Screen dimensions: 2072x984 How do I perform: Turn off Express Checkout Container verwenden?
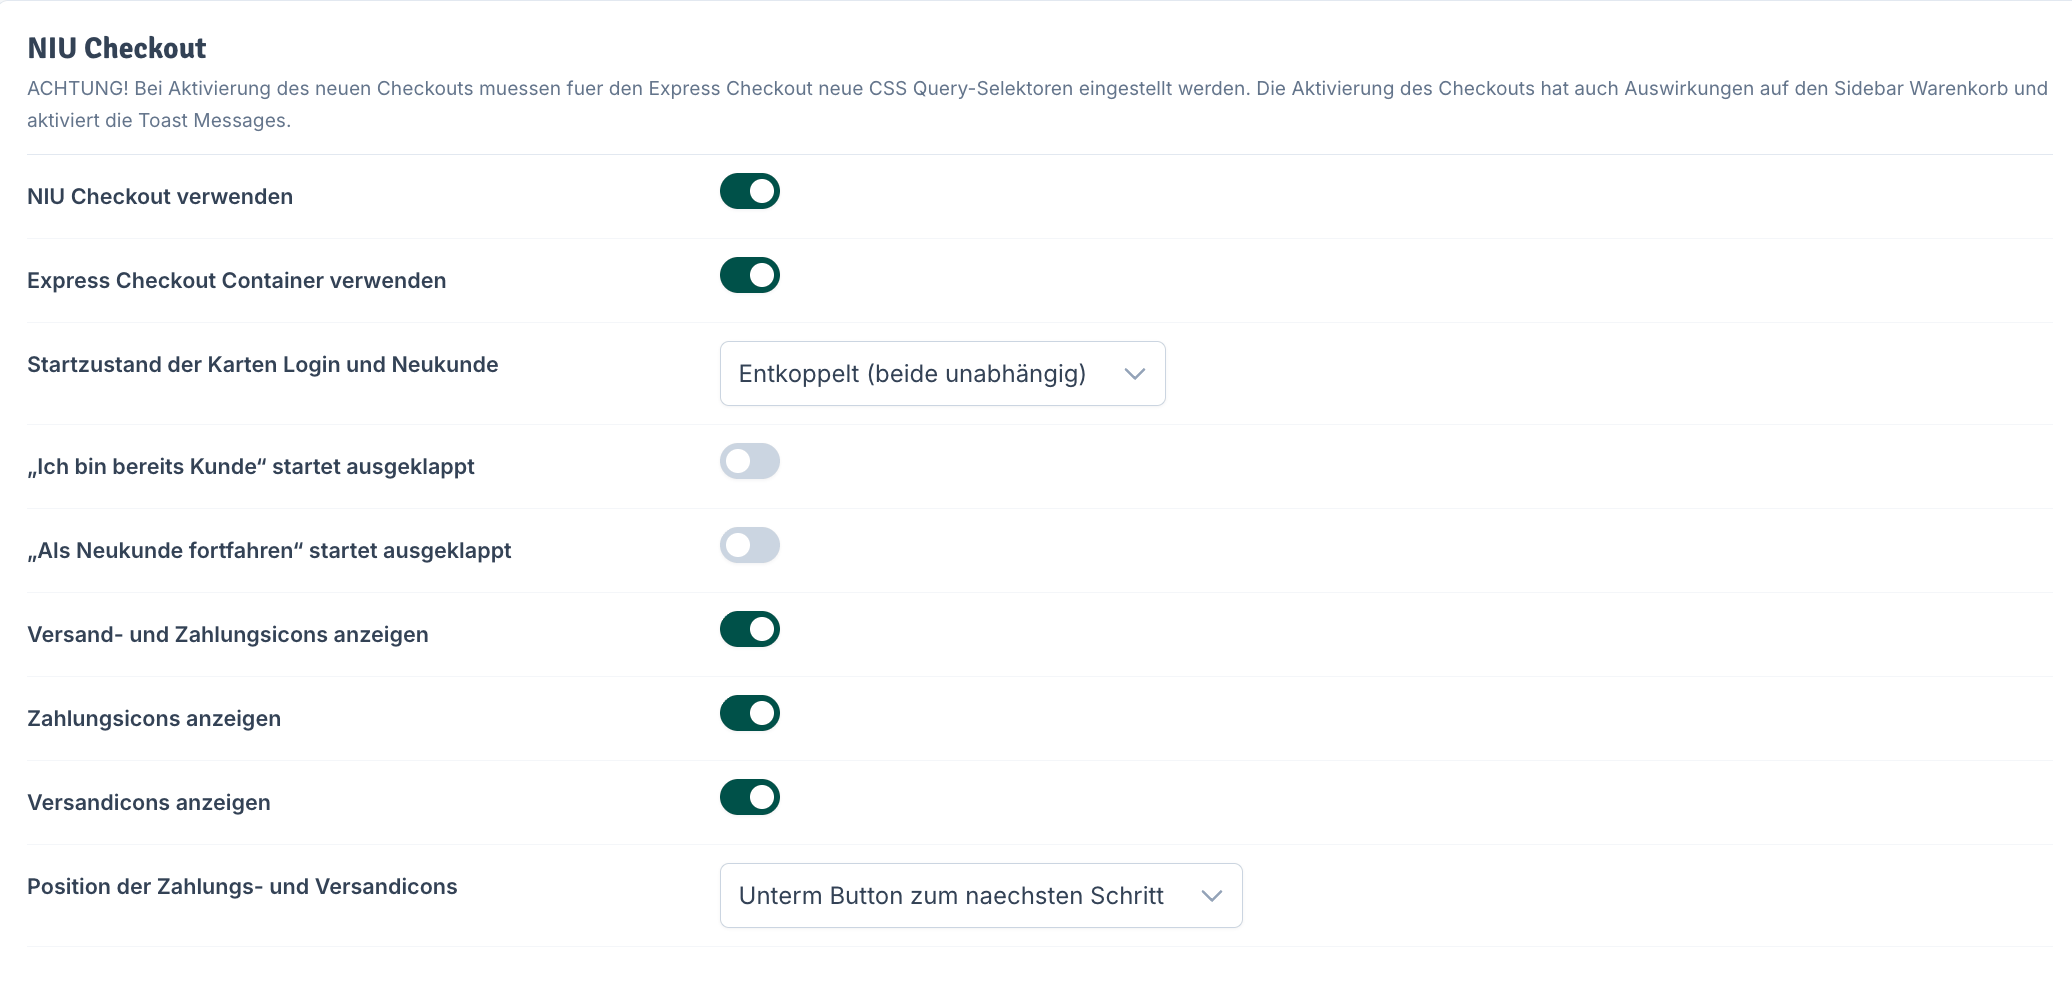(x=750, y=275)
